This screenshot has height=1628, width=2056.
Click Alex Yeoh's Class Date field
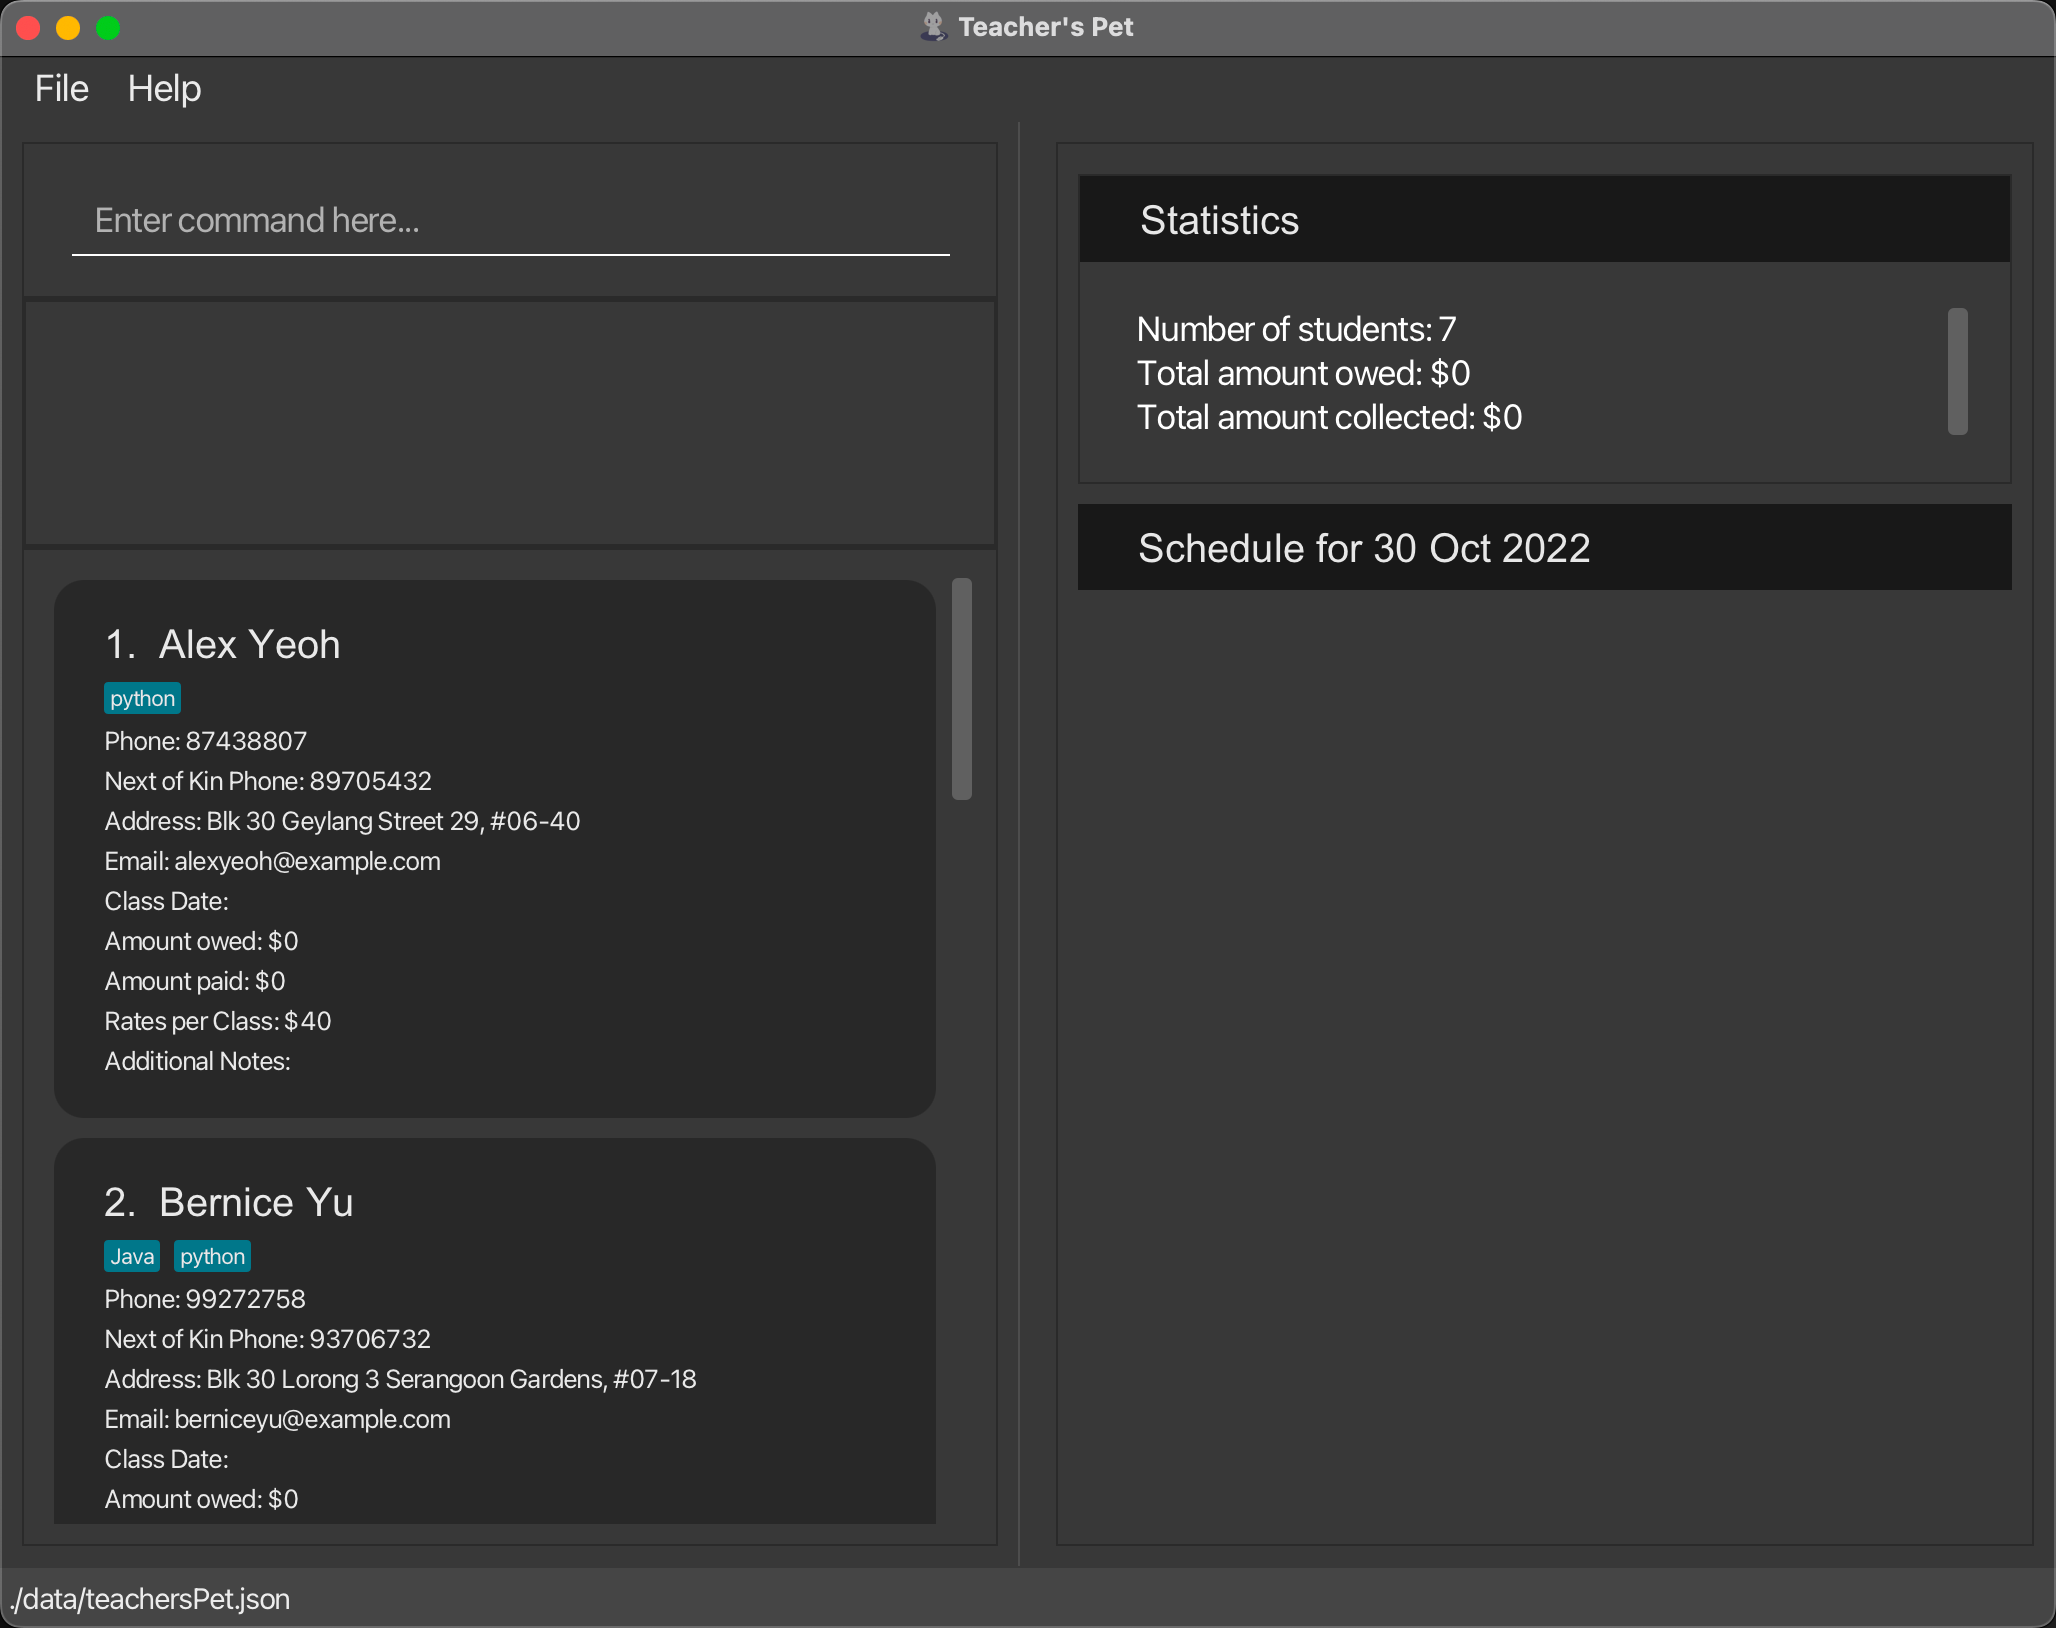click(x=166, y=901)
